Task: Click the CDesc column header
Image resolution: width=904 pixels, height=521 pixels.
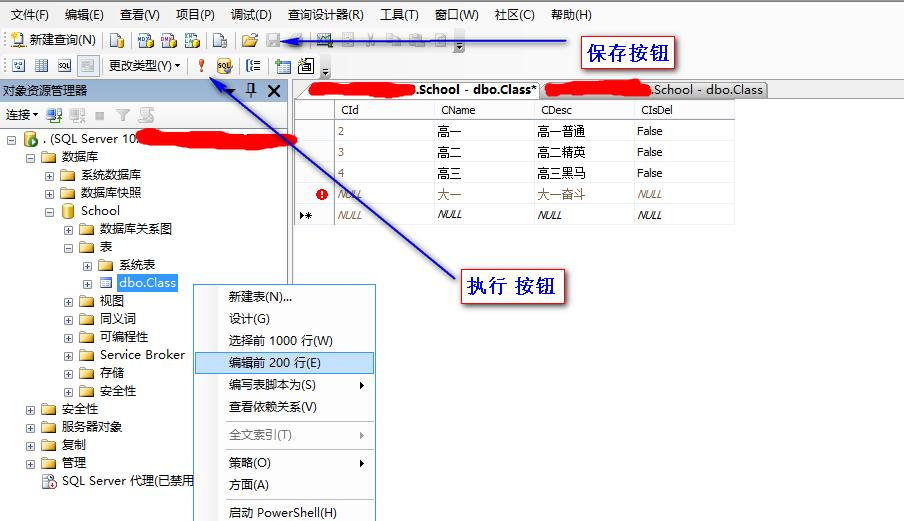Action: click(584, 110)
